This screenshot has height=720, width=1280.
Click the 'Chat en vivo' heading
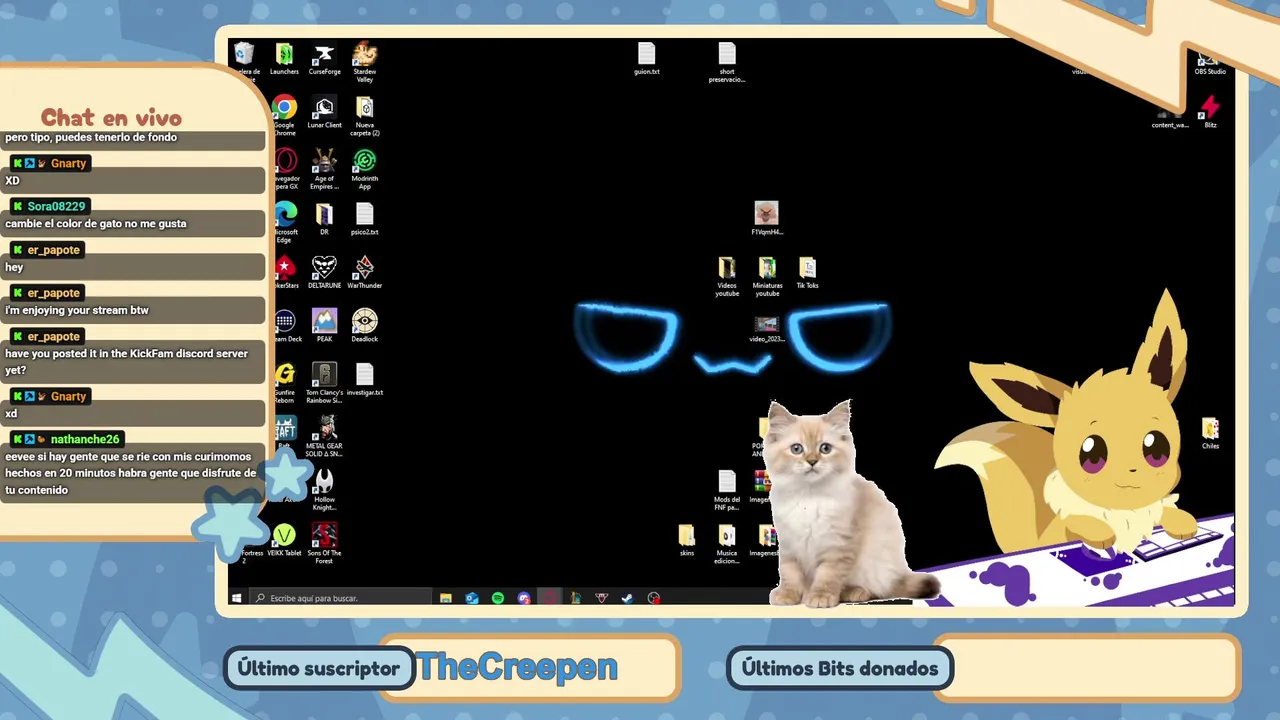pyautogui.click(x=111, y=118)
